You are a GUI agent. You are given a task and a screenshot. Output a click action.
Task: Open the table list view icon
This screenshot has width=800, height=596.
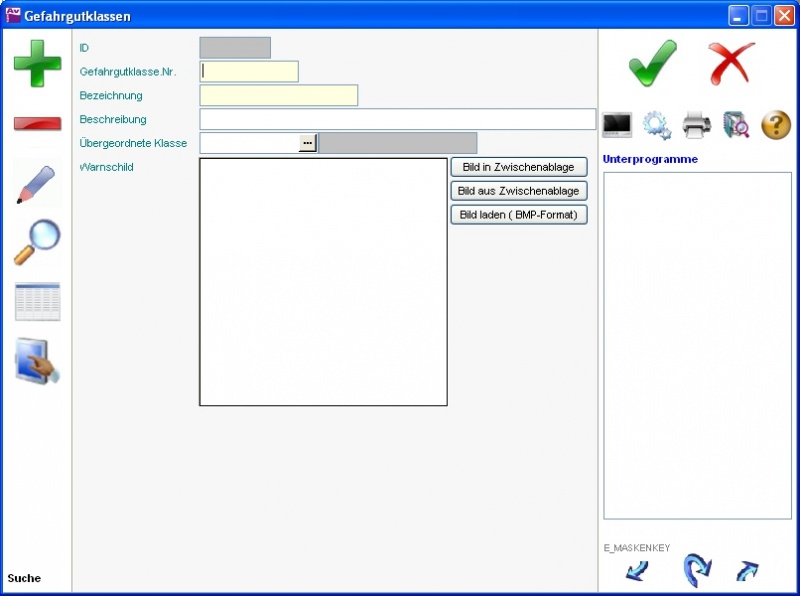tap(37, 301)
